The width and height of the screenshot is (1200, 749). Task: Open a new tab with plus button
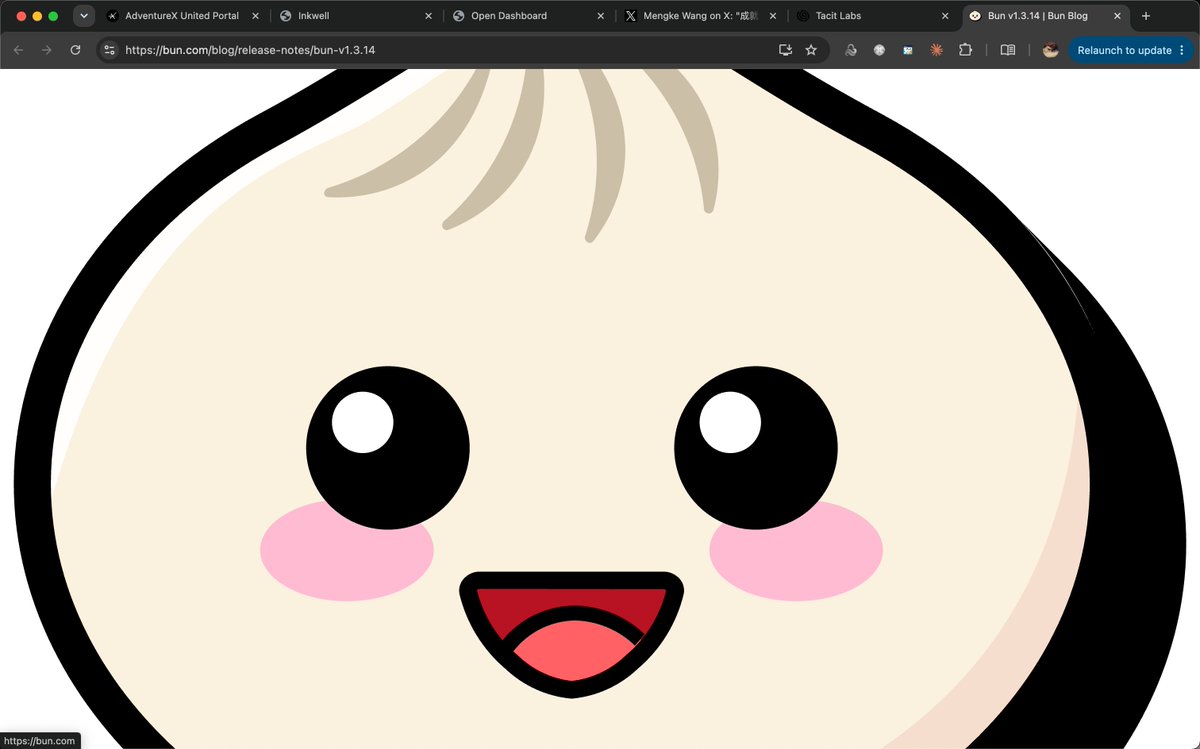coord(1146,16)
